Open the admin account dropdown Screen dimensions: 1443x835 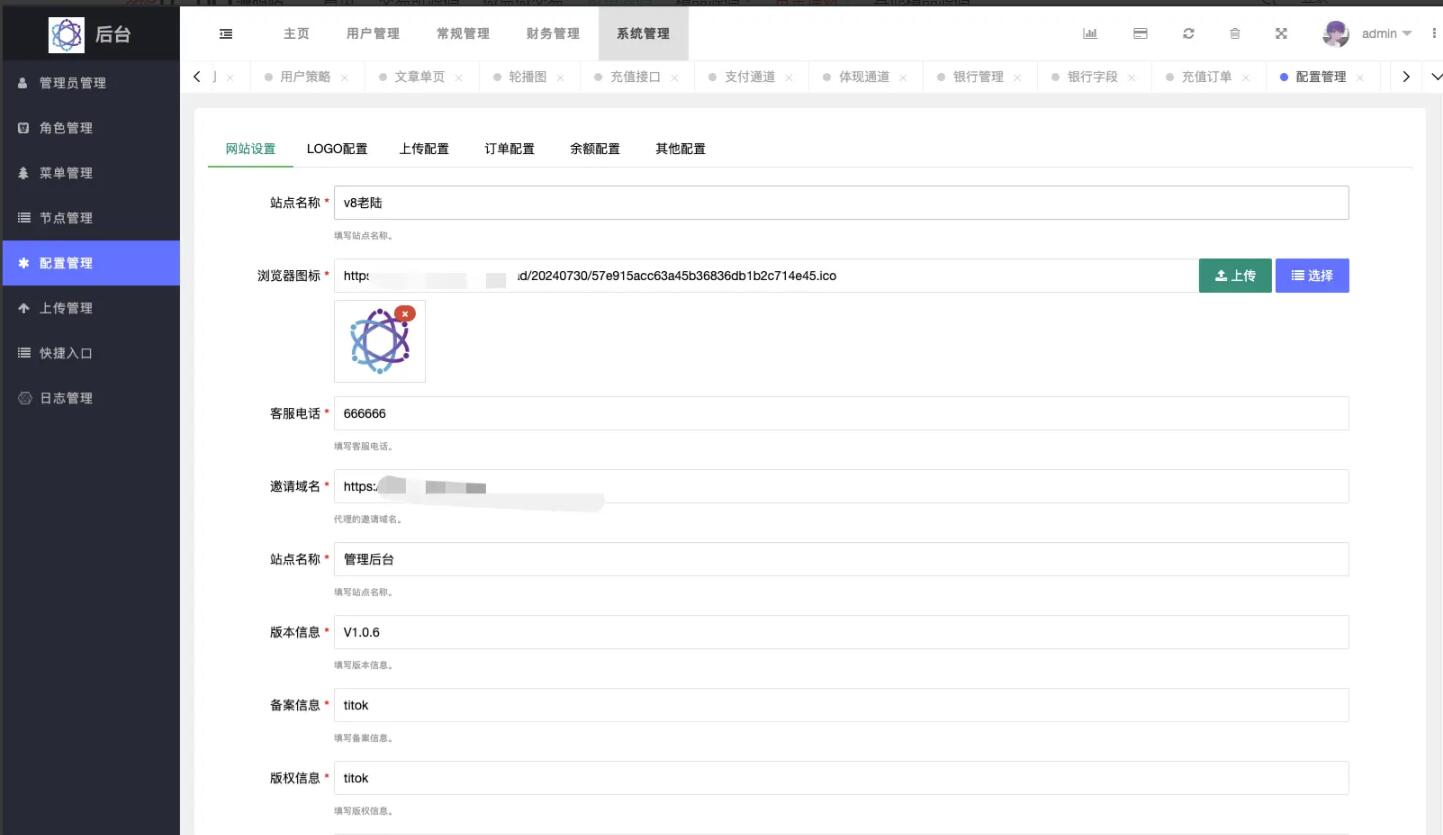(x=1386, y=34)
